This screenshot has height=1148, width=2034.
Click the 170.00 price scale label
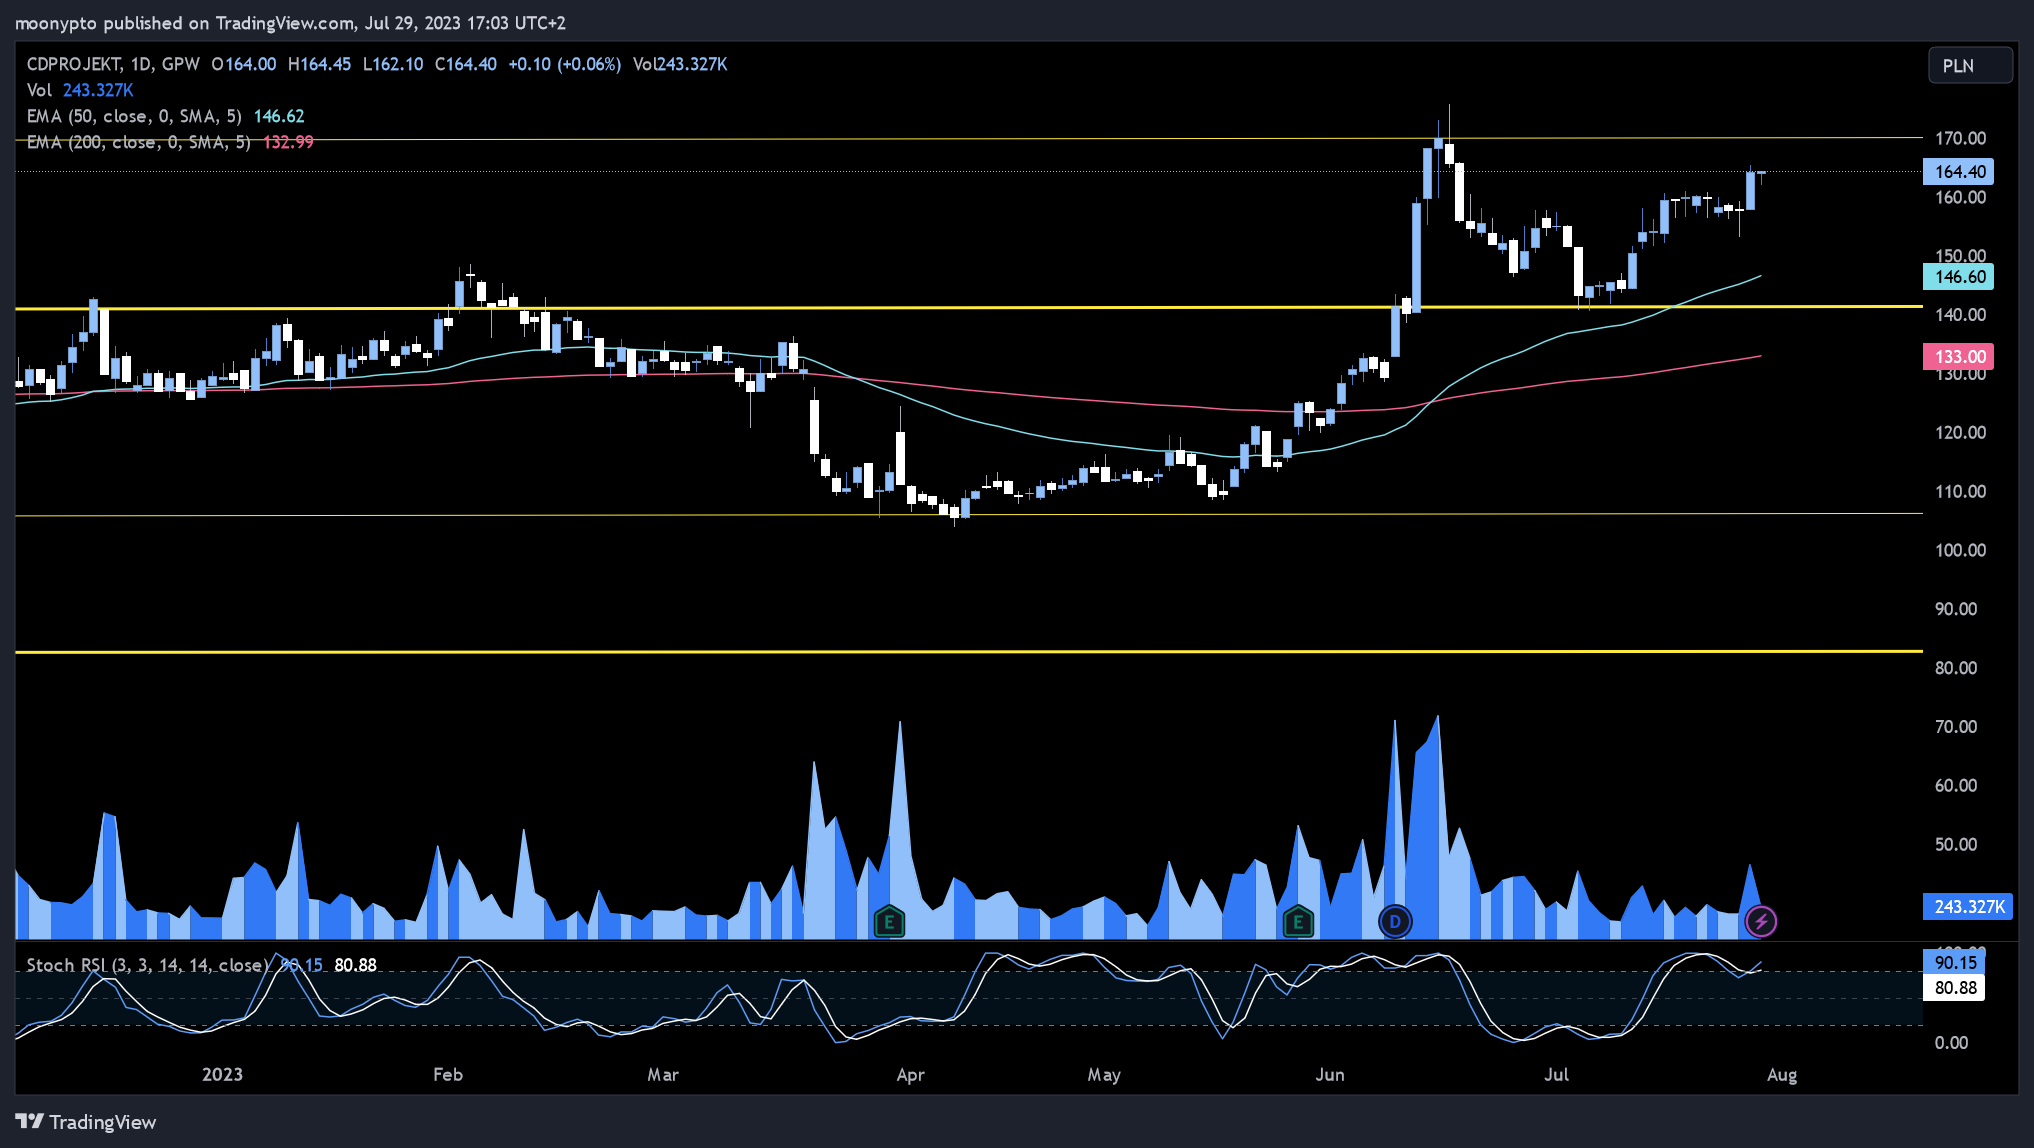click(1960, 138)
